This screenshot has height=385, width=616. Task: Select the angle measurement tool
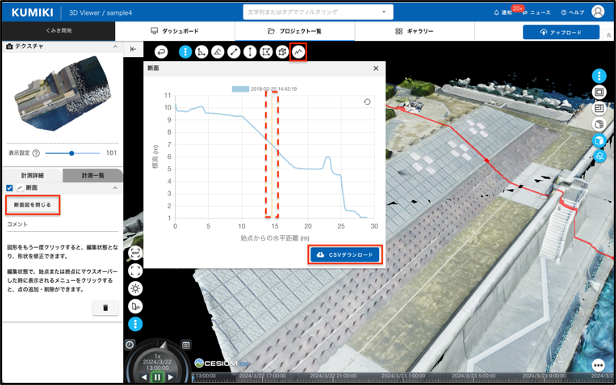pos(202,52)
